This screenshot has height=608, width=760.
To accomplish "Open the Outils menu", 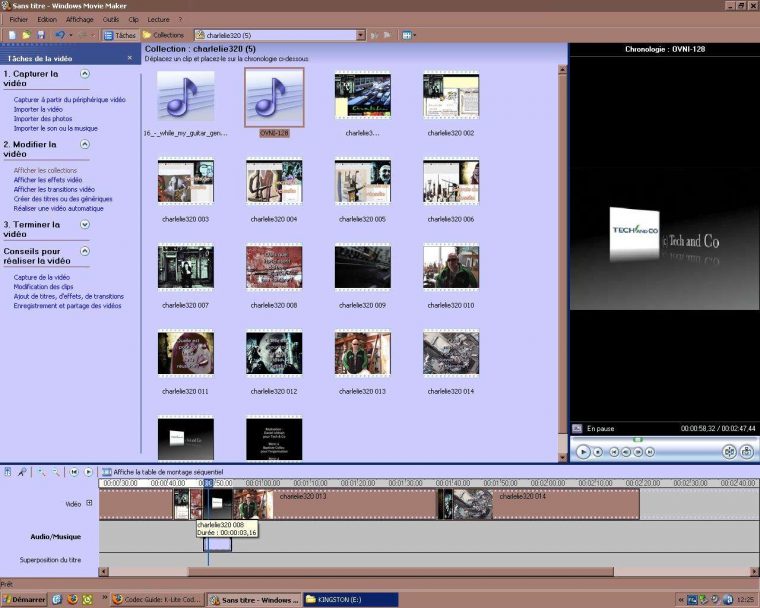I will [110, 19].
